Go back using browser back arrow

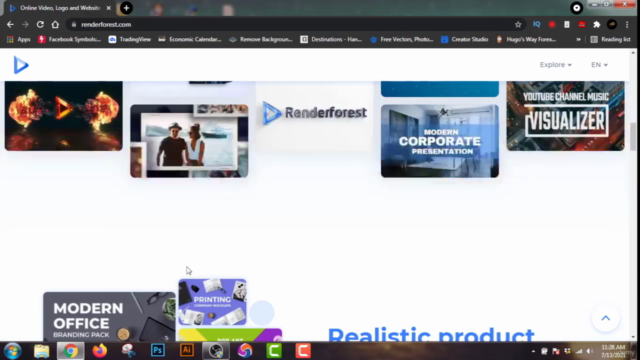tap(10, 24)
